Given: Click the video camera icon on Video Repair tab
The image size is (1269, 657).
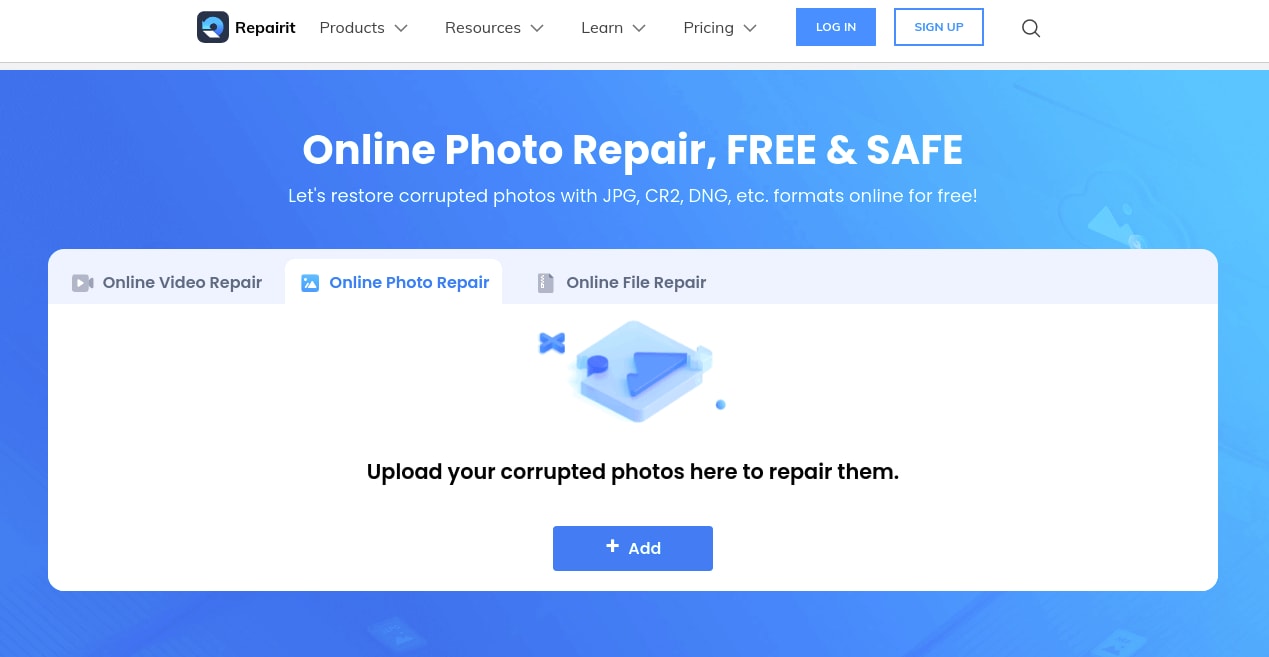Looking at the screenshot, I should point(82,283).
